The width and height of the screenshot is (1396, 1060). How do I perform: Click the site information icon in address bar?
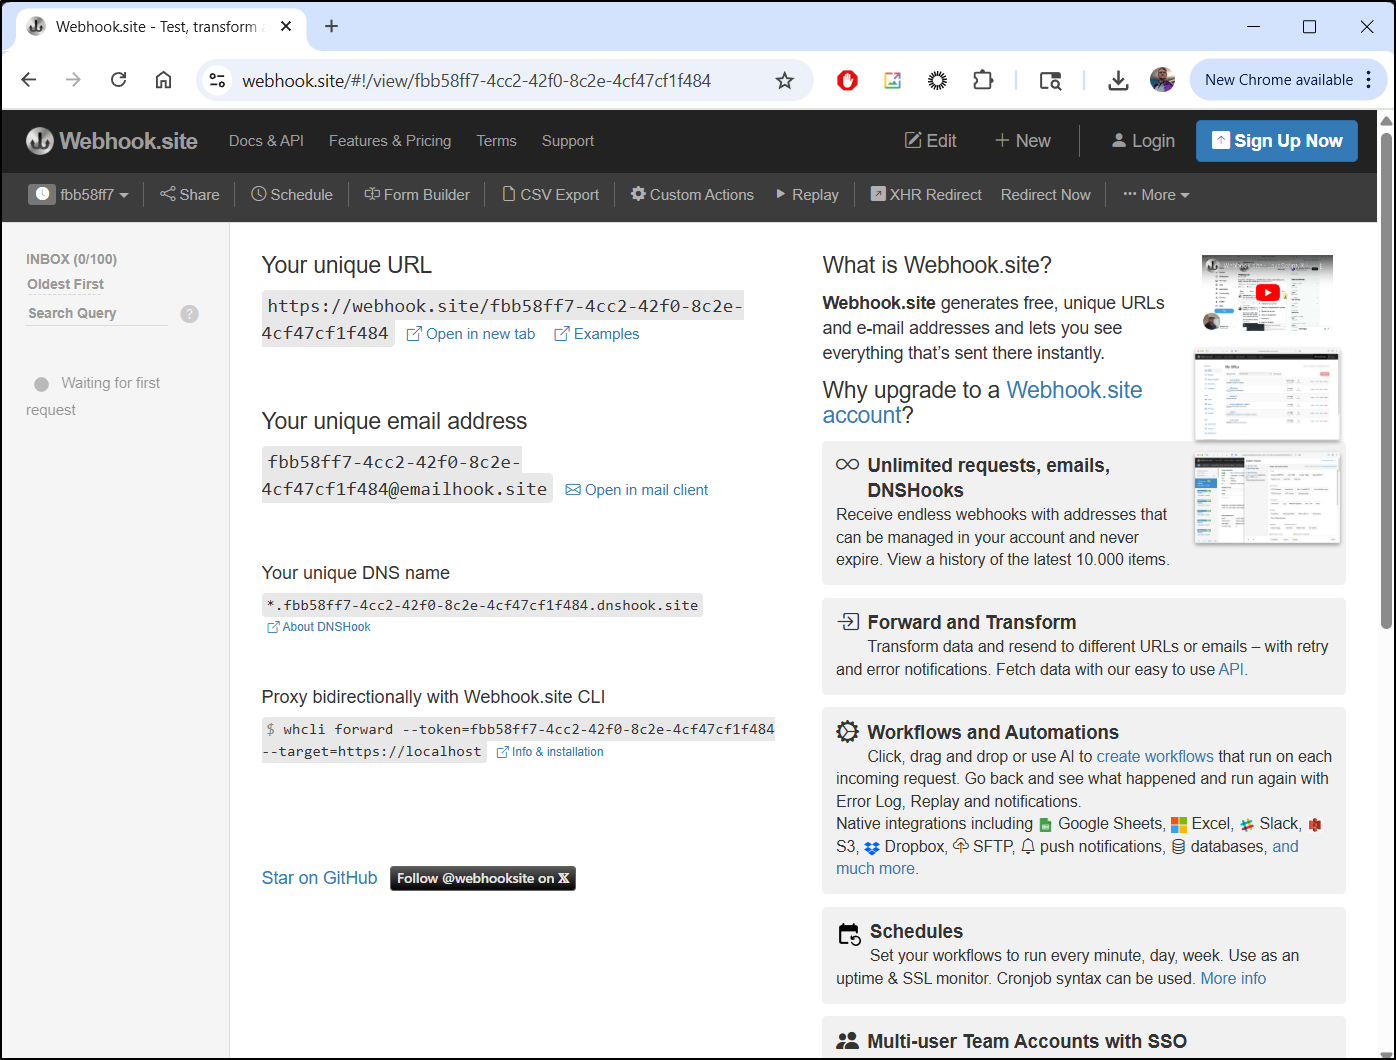click(x=217, y=80)
